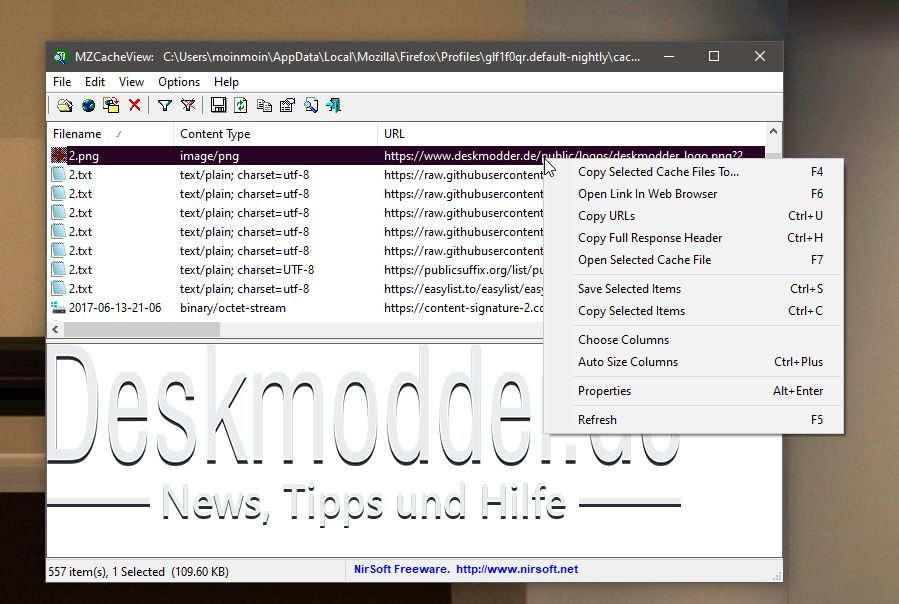Click the red X delete cache files icon
The height and width of the screenshot is (604, 899).
click(x=135, y=105)
